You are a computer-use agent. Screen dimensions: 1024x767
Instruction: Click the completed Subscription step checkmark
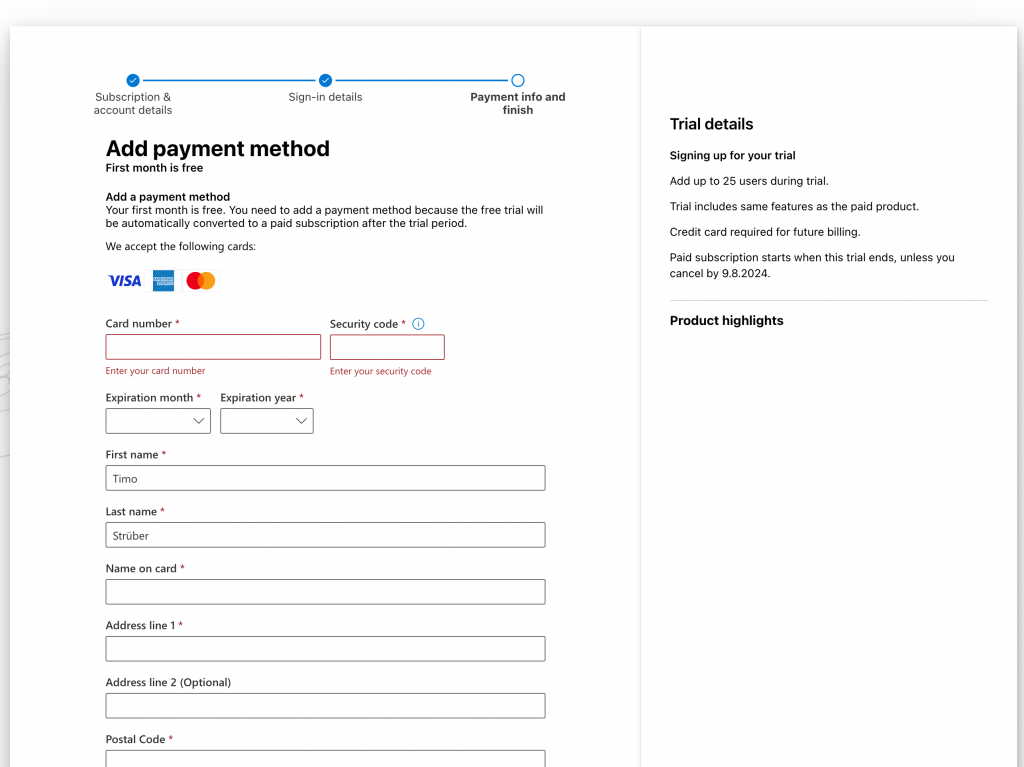pyautogui.click(x=133, y=80)
